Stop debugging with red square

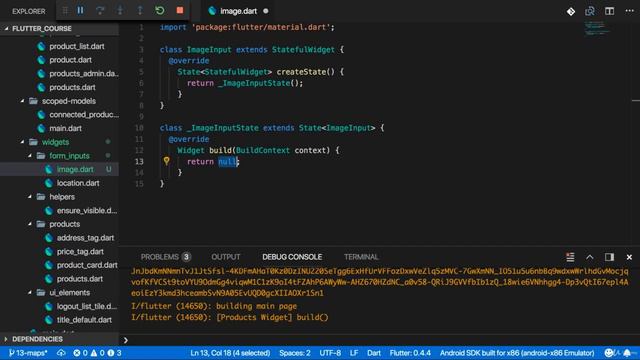[x=180, y=11]
